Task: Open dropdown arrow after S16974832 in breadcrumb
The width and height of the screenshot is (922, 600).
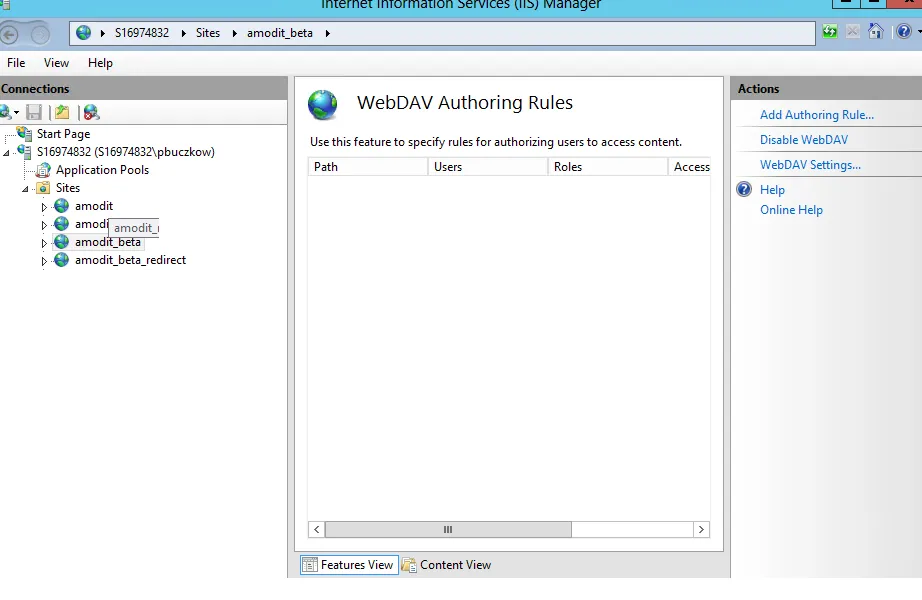Action: [x=183, y=34]
